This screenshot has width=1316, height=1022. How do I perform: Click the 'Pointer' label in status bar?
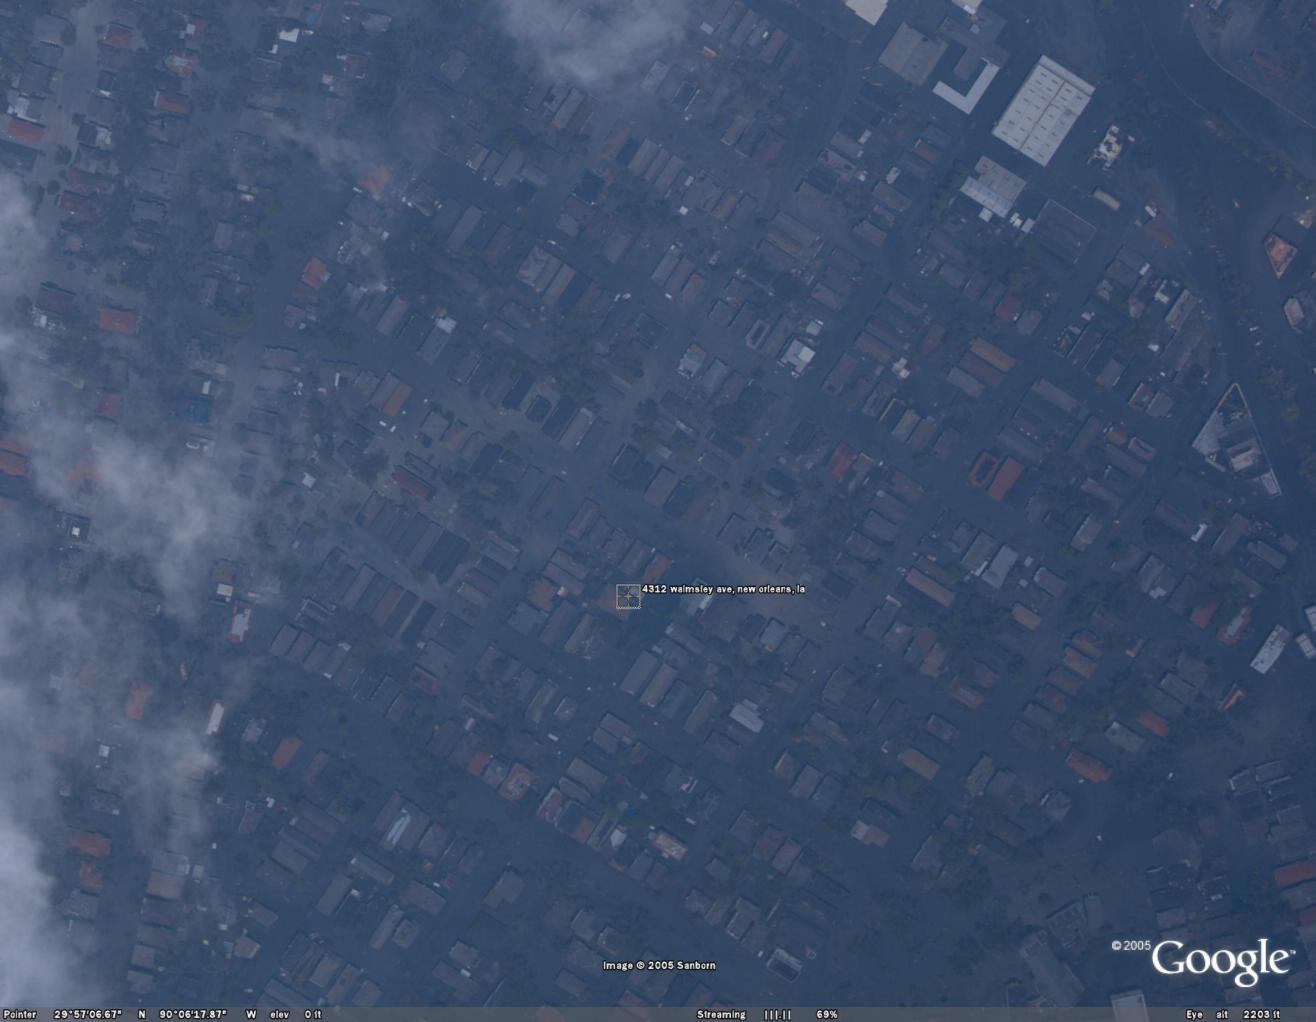[20, 1014]
